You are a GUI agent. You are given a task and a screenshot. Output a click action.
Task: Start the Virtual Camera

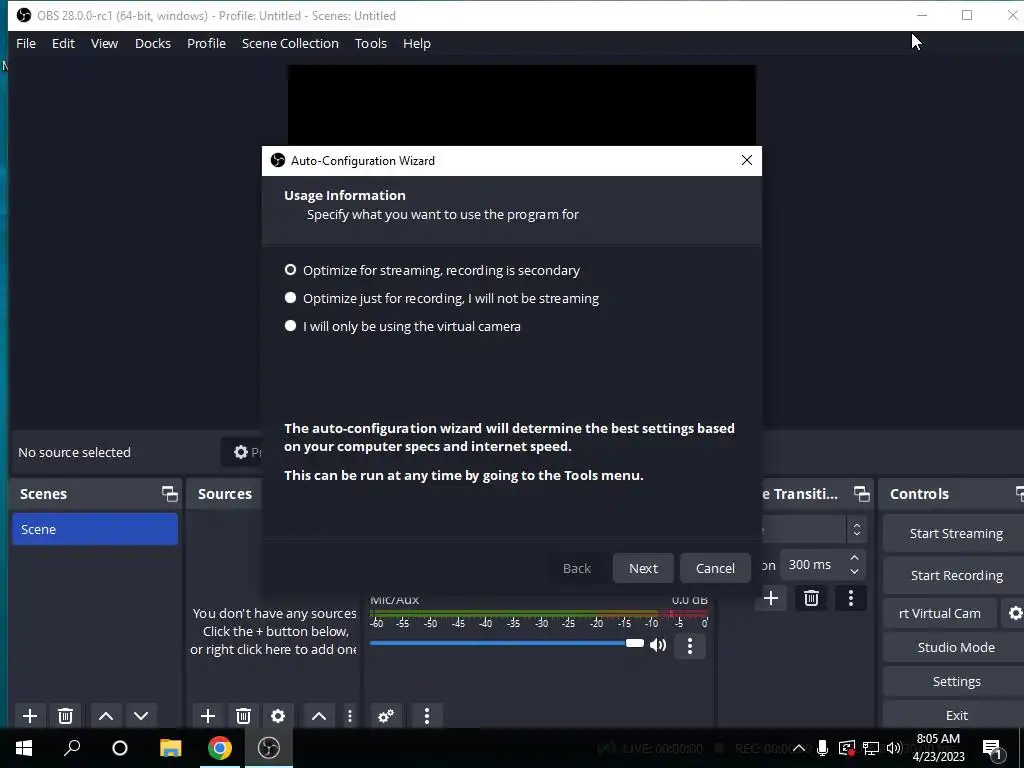coord(940,613)
